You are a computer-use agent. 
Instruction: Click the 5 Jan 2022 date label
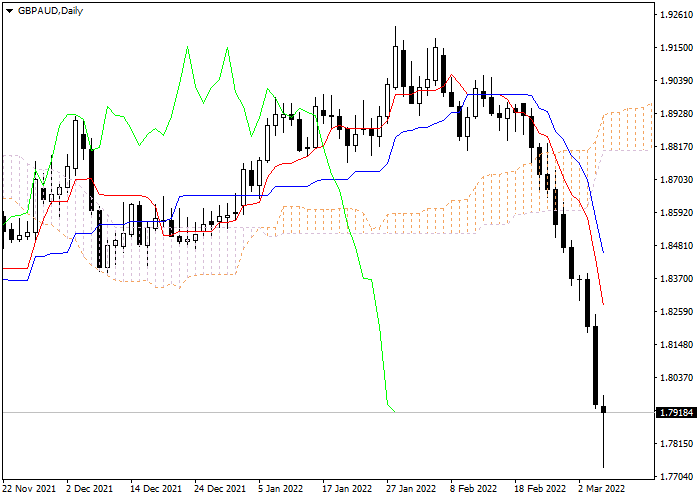pos(280,488)
